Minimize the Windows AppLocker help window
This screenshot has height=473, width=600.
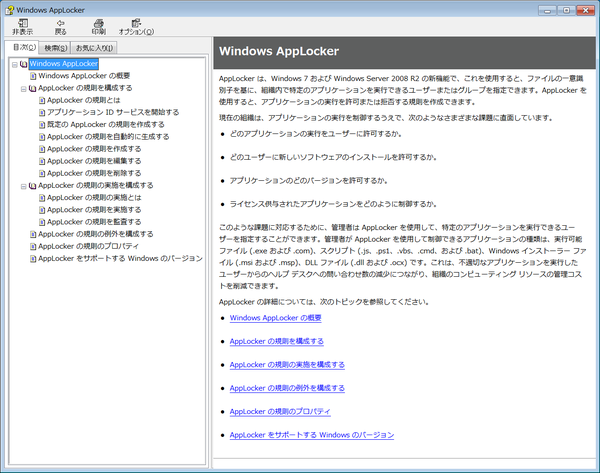548,10
